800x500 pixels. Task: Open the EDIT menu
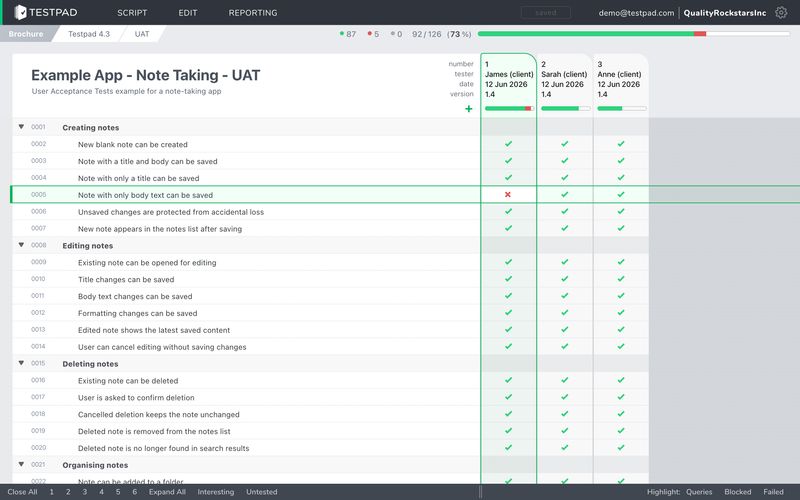[188, 13]
